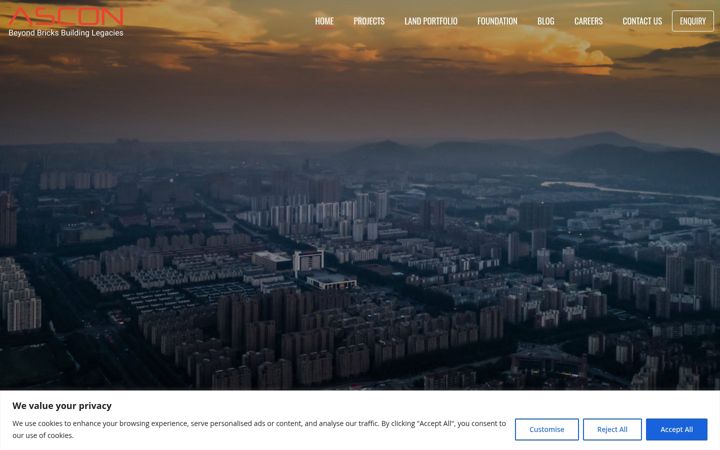Accept all cookies
This screenshot has width=720, height=450.
tap(676, 429)
